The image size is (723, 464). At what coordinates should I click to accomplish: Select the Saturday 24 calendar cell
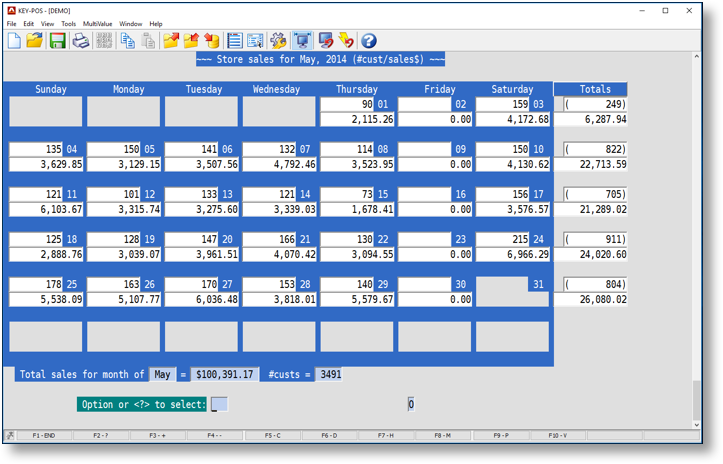(512, 247)
